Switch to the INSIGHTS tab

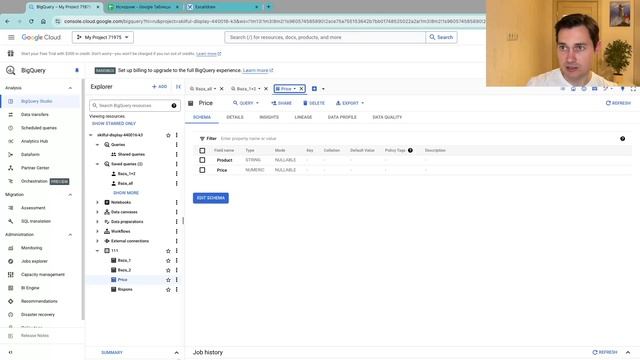269,117
